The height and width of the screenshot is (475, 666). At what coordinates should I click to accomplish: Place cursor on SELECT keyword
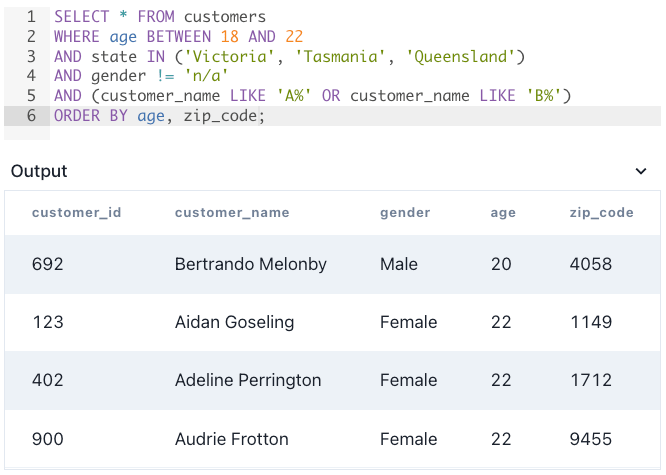click(82, 17)
